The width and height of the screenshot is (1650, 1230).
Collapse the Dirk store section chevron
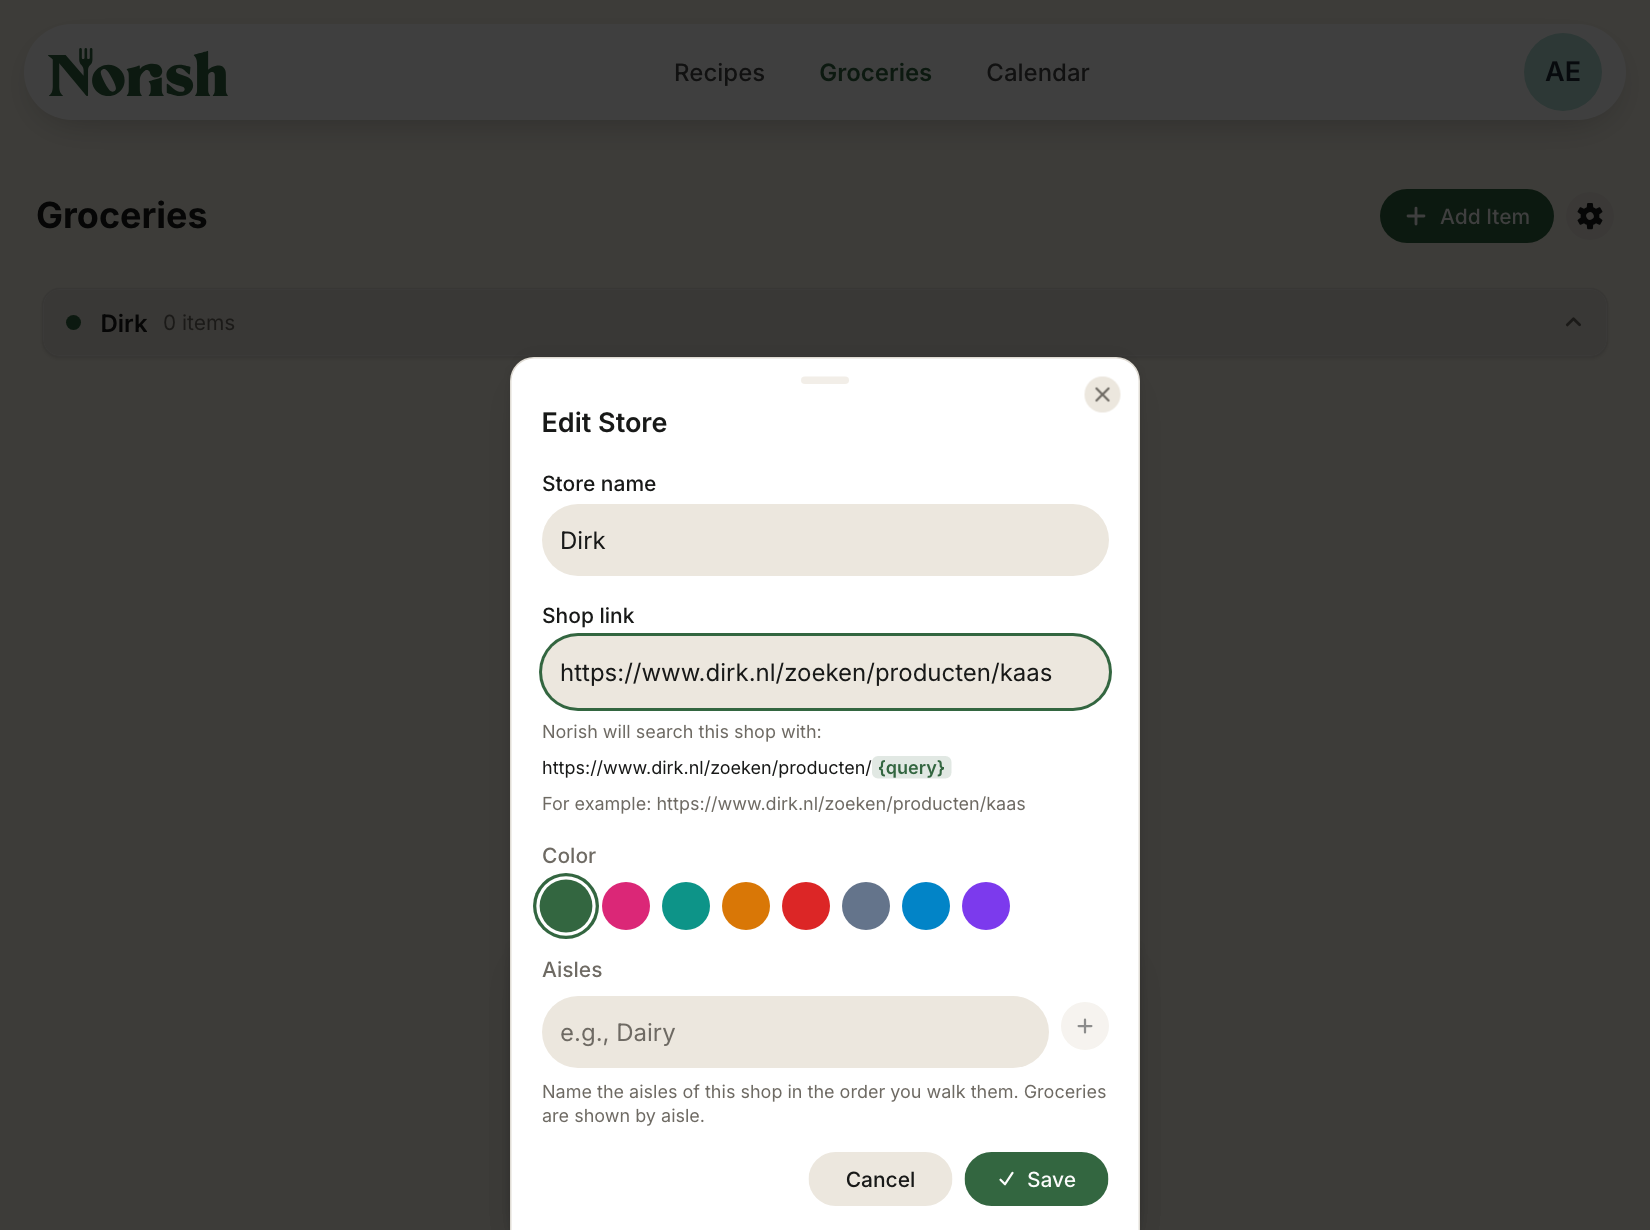point(1573,322)
